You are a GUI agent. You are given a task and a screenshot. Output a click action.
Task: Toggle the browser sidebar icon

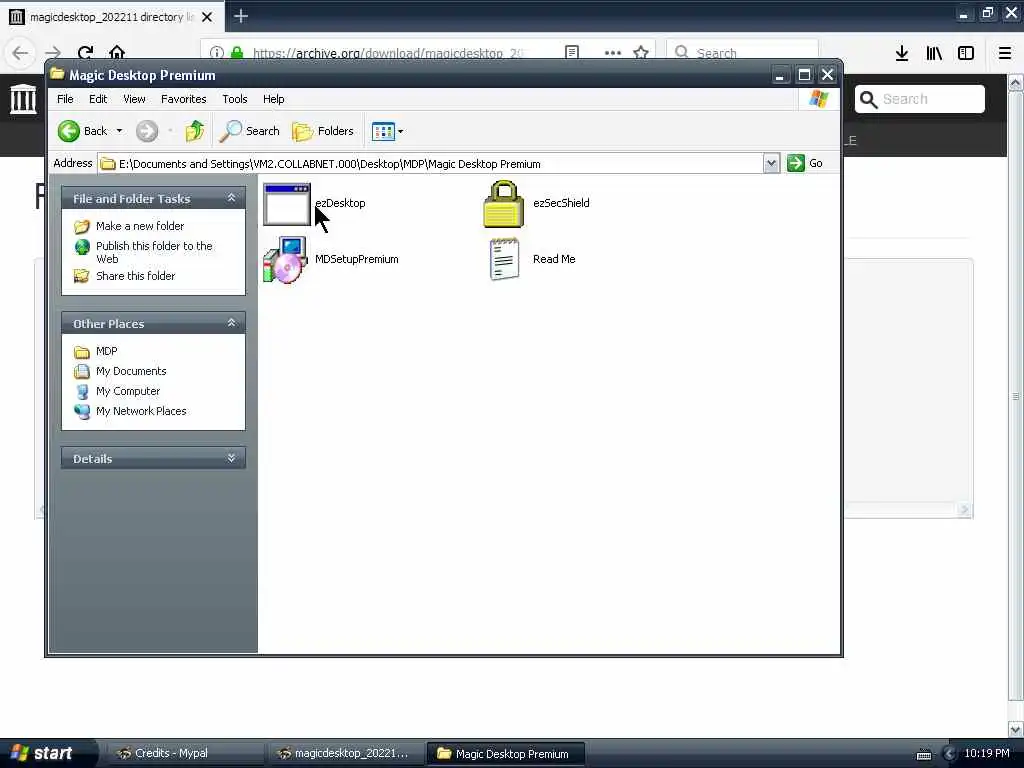966,54
